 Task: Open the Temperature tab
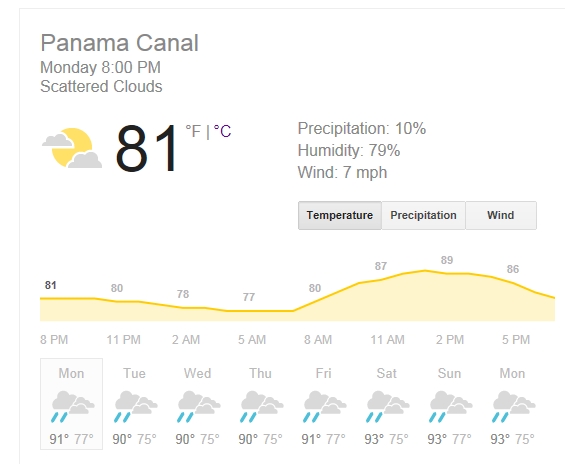click(339, 215)
